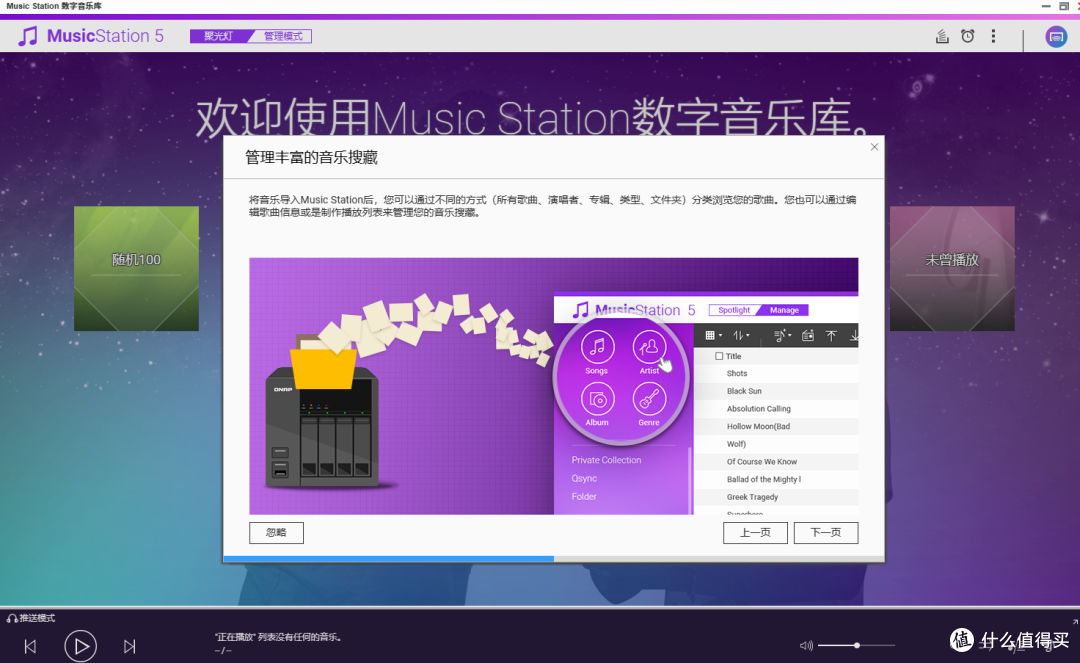
Task: Click the round purple media streaming icon
Action: 1056,36
